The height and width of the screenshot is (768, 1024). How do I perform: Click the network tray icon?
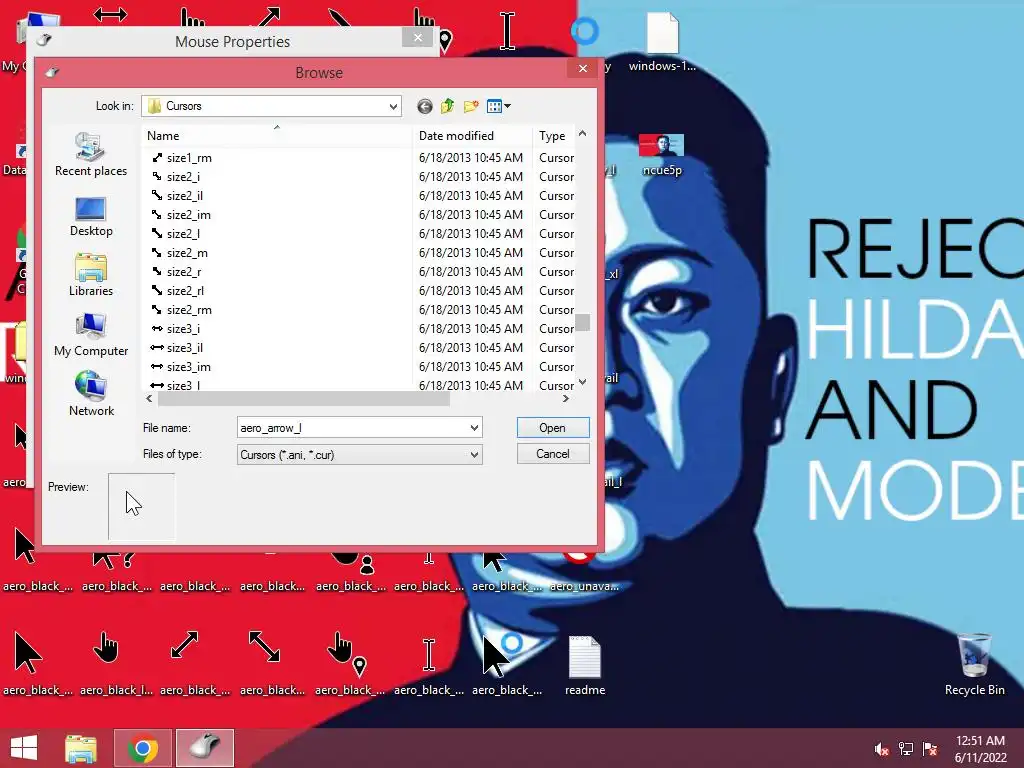[906, 749]
